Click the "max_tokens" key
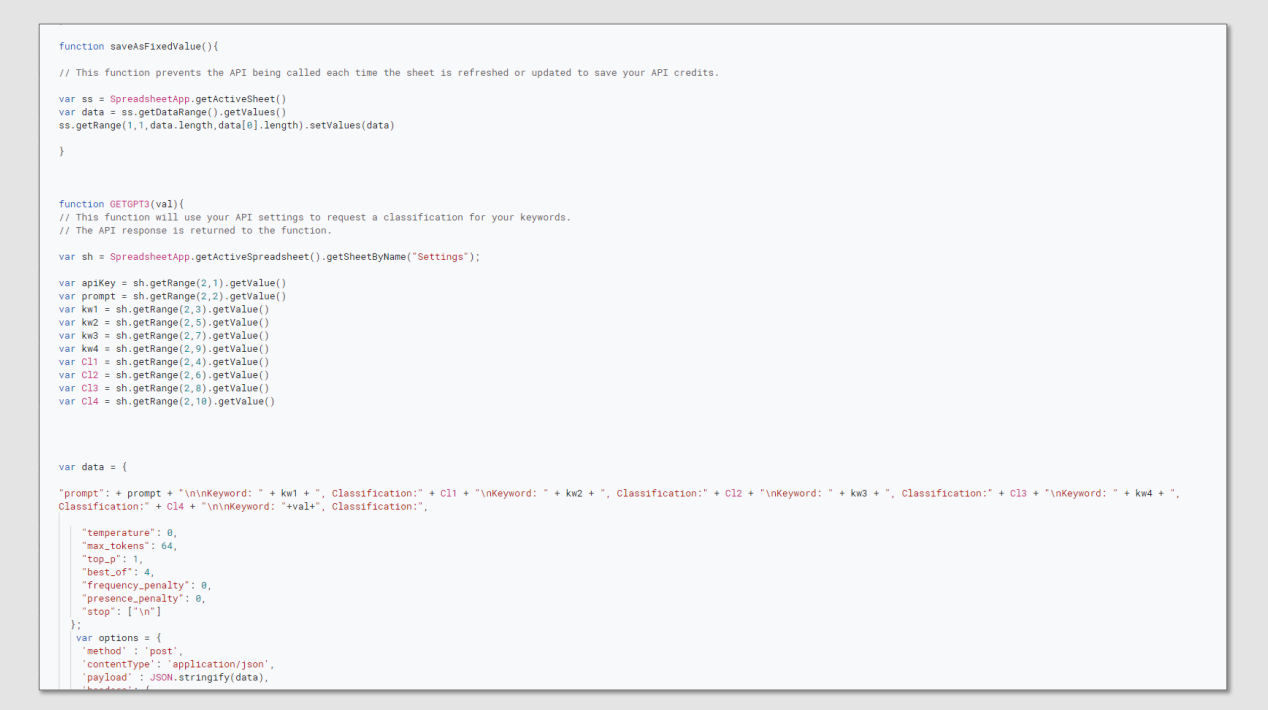The width and height of the screenshot is (1268, 710). tap(116, 546)
